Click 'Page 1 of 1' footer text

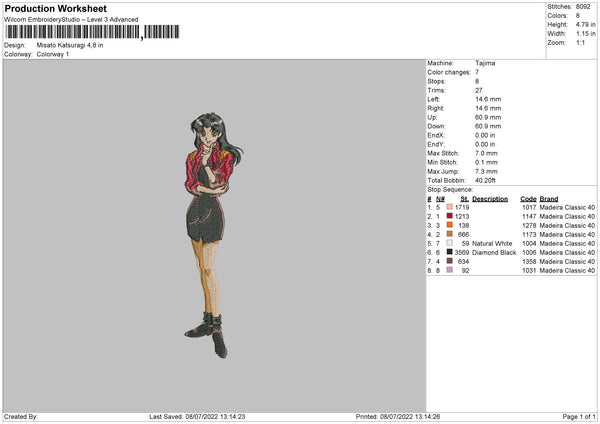pyautogui.click(x=579, y=417)
